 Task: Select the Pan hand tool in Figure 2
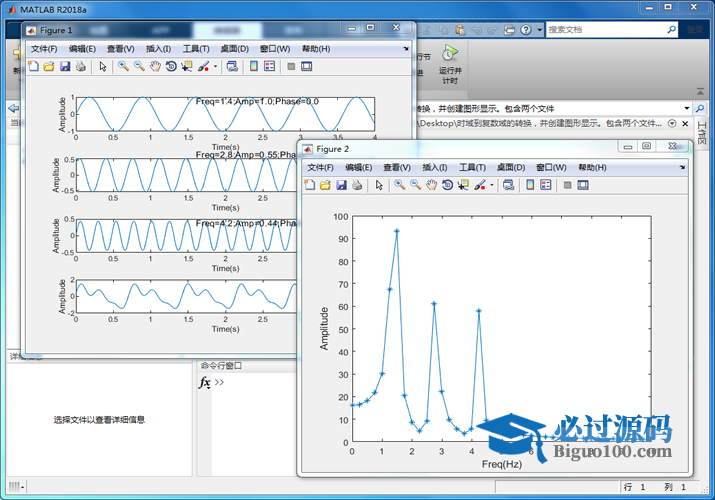431,185
